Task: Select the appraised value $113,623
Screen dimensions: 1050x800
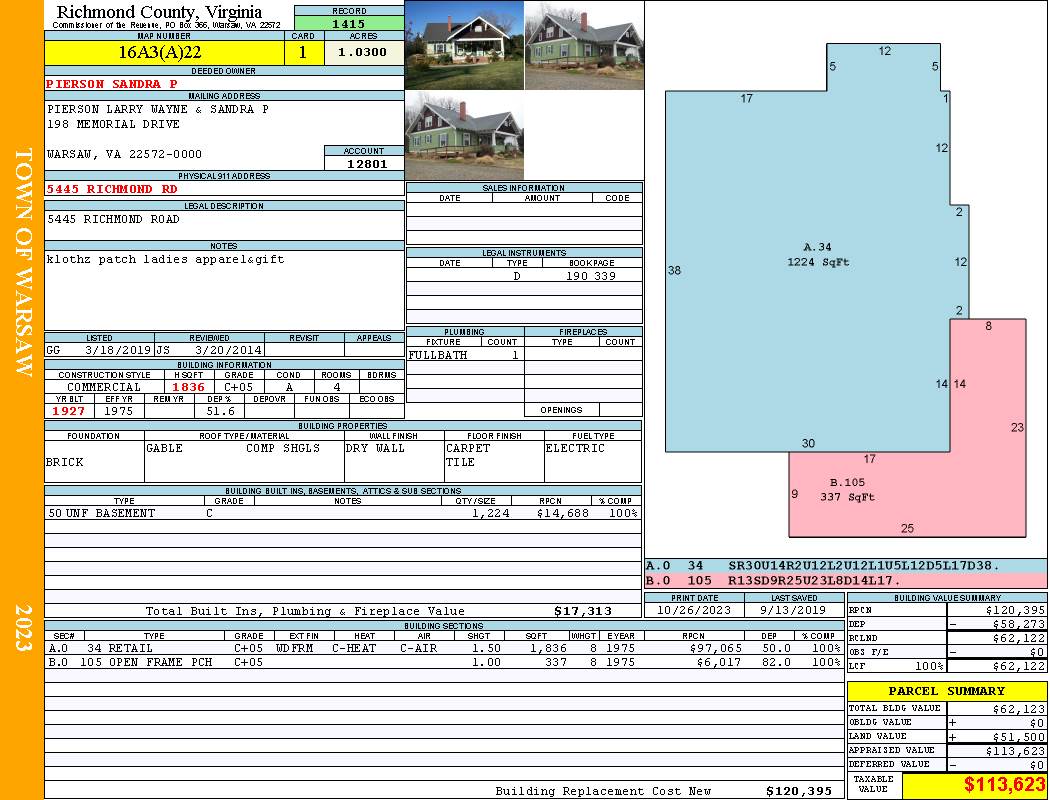Action: tap(1015, 751)
